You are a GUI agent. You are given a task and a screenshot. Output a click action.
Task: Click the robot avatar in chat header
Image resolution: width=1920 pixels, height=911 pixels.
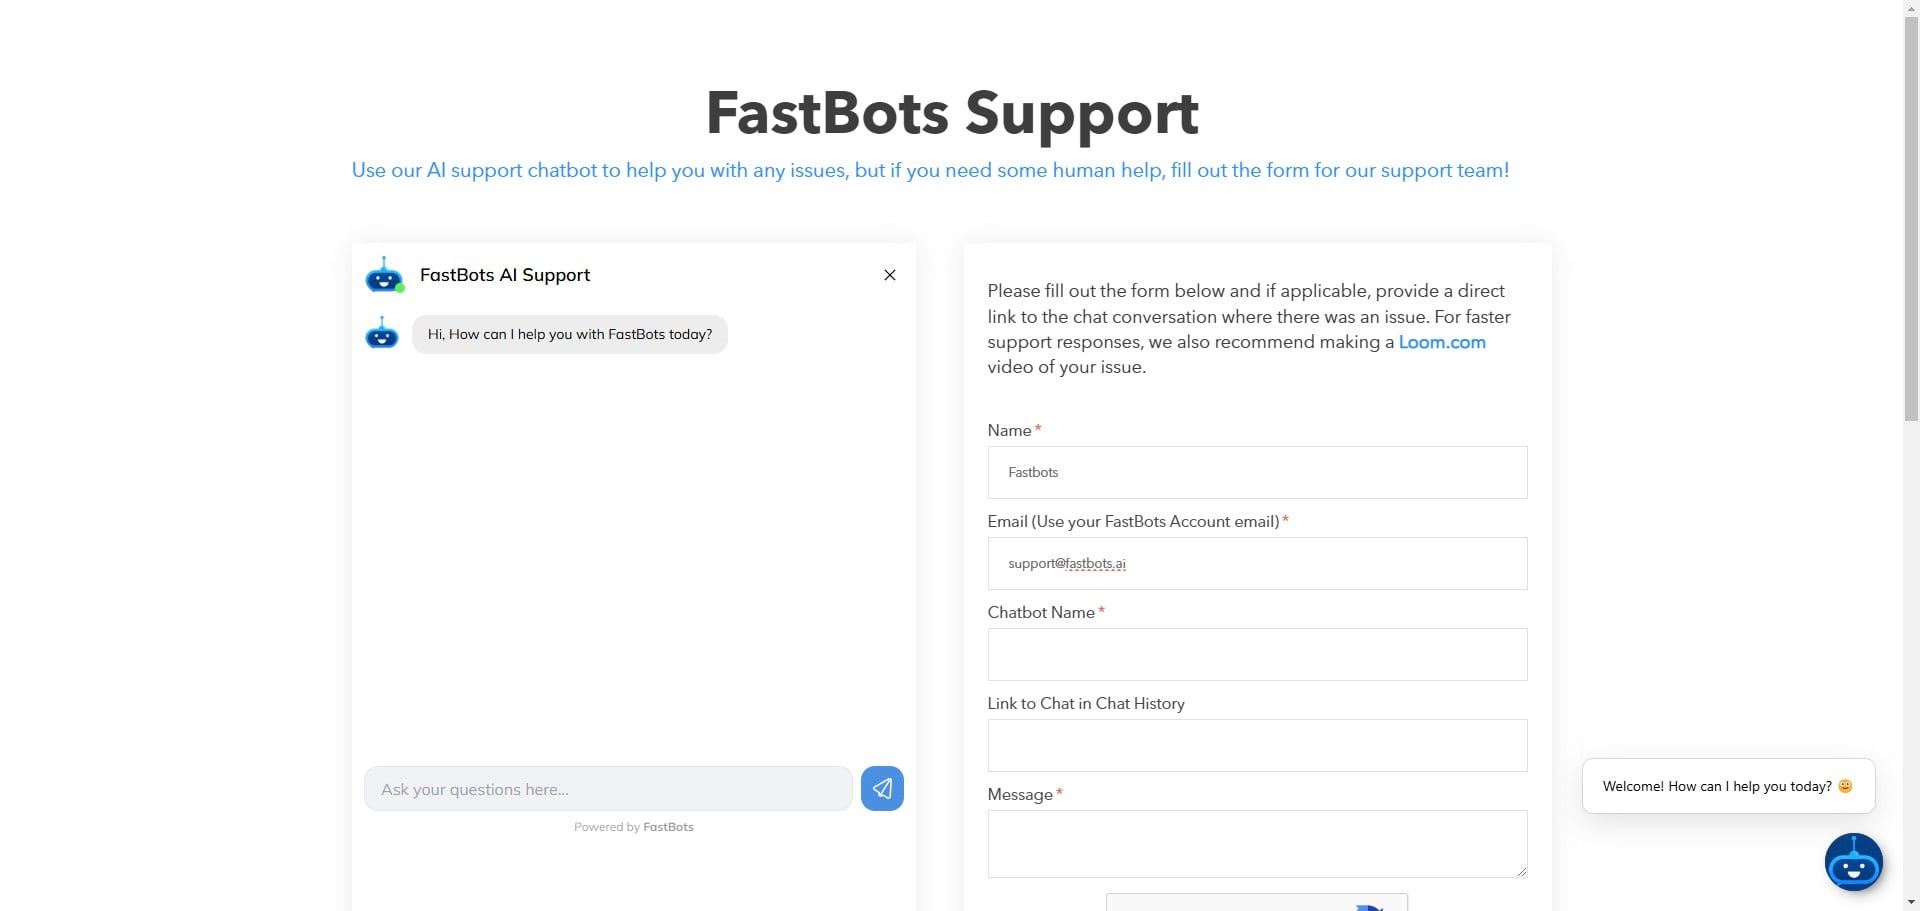[384, 275]
